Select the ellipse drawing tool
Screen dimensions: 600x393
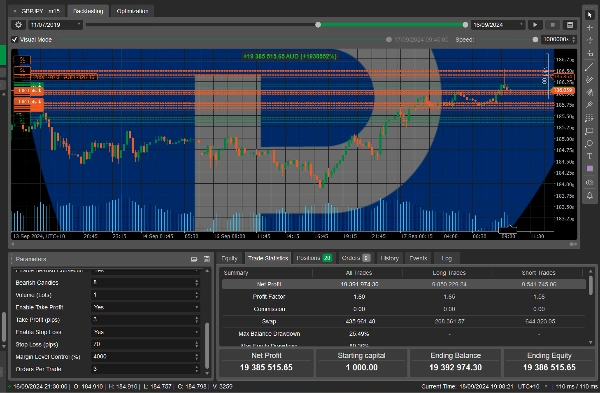(589, 144)
